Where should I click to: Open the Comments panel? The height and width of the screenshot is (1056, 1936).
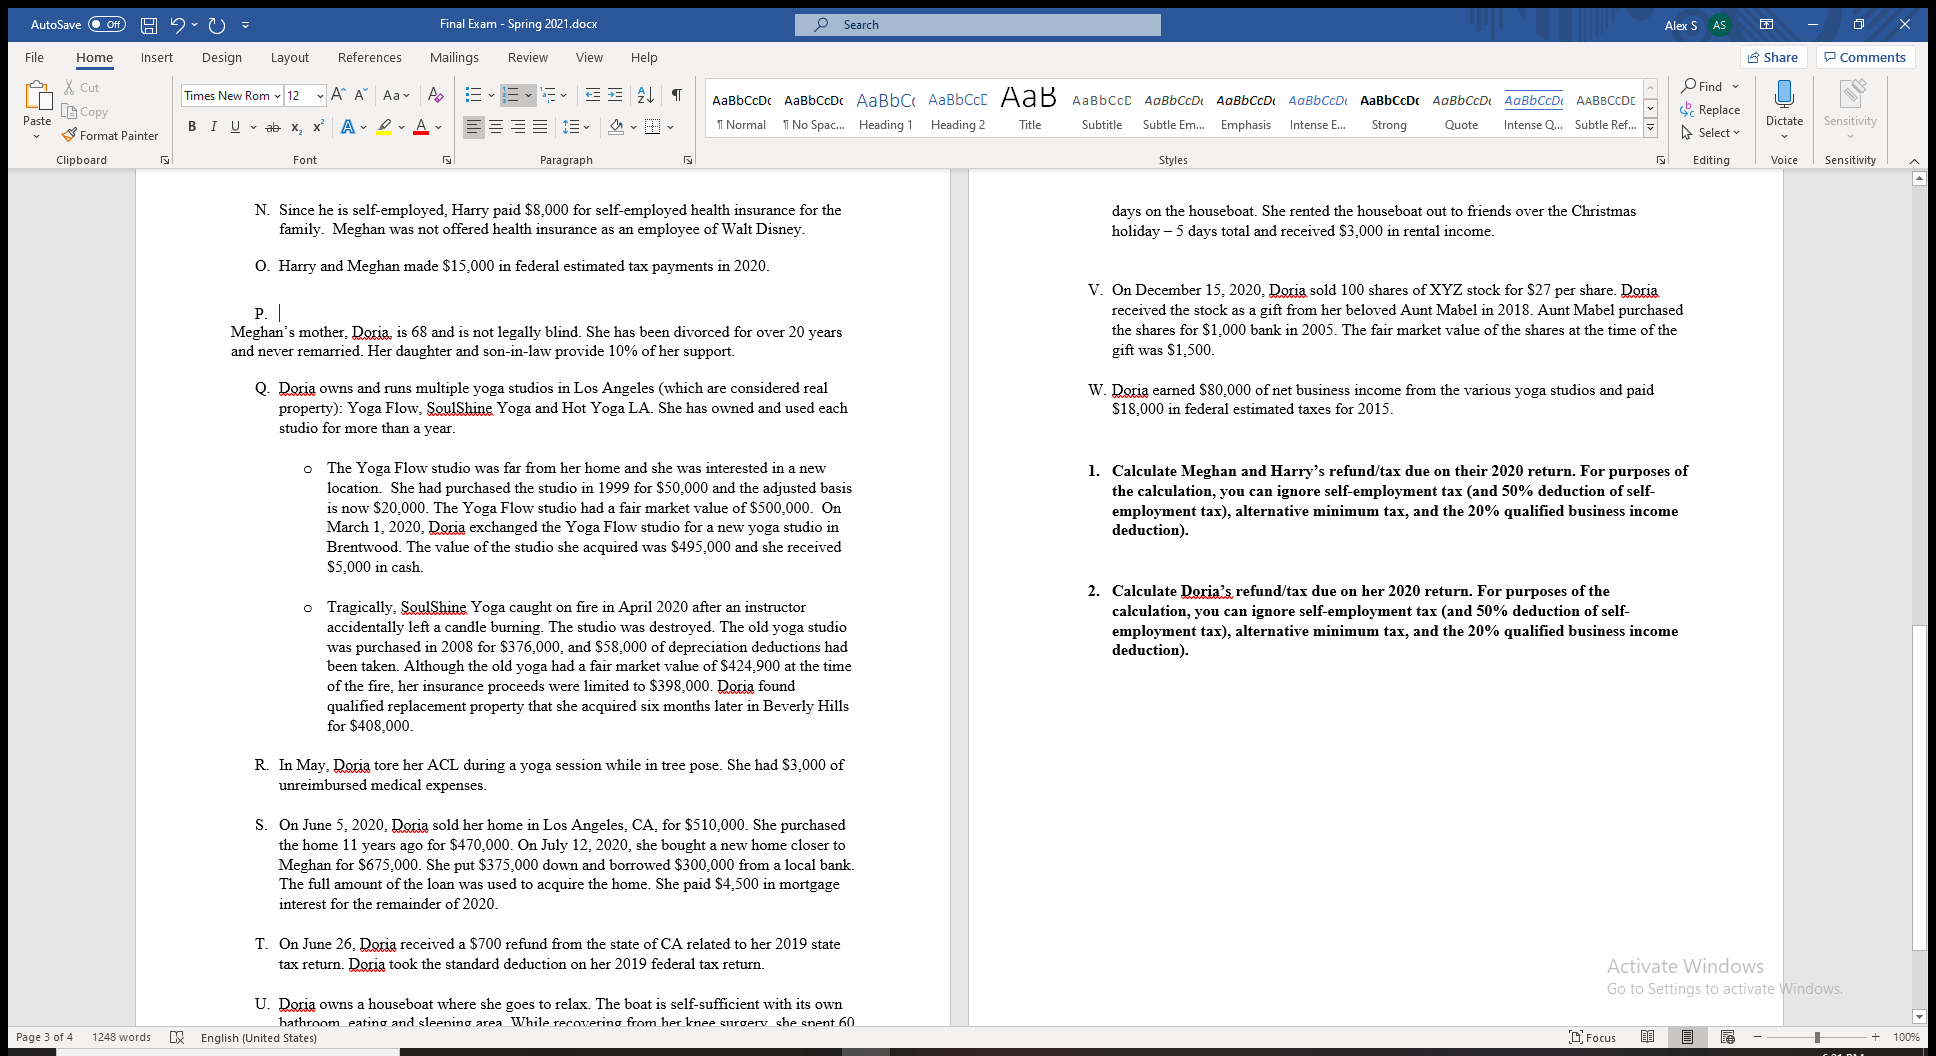(1864, 57)
